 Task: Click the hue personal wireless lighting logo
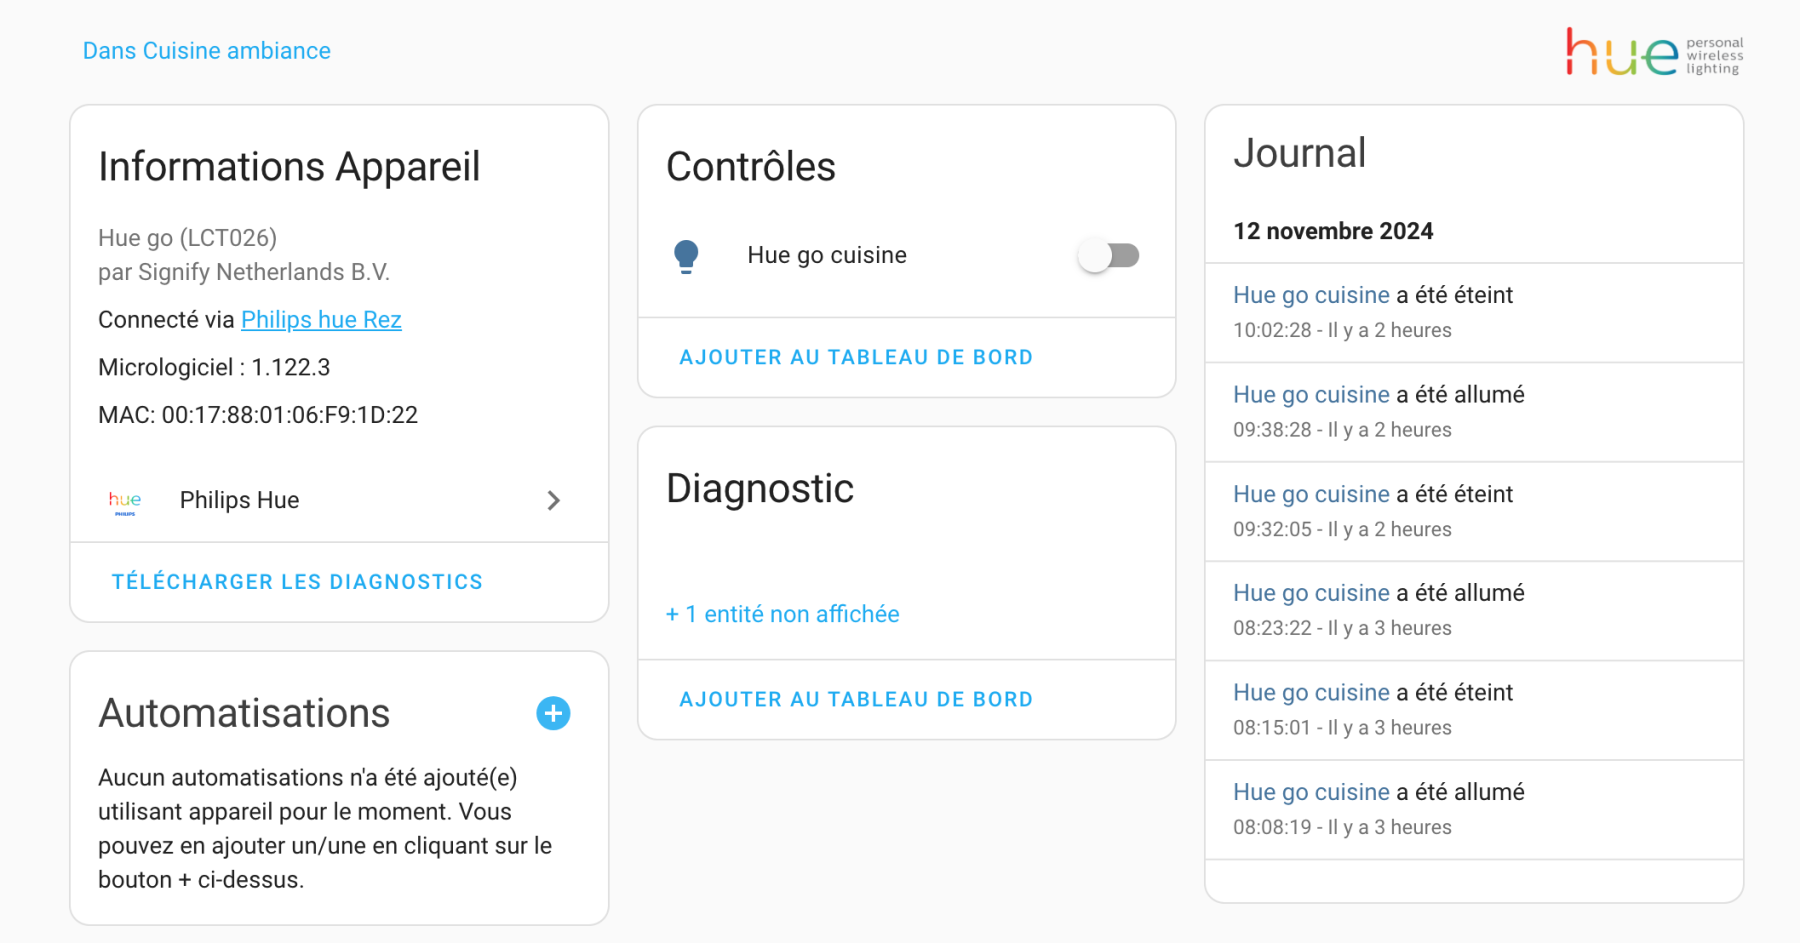pos(1654,52)
